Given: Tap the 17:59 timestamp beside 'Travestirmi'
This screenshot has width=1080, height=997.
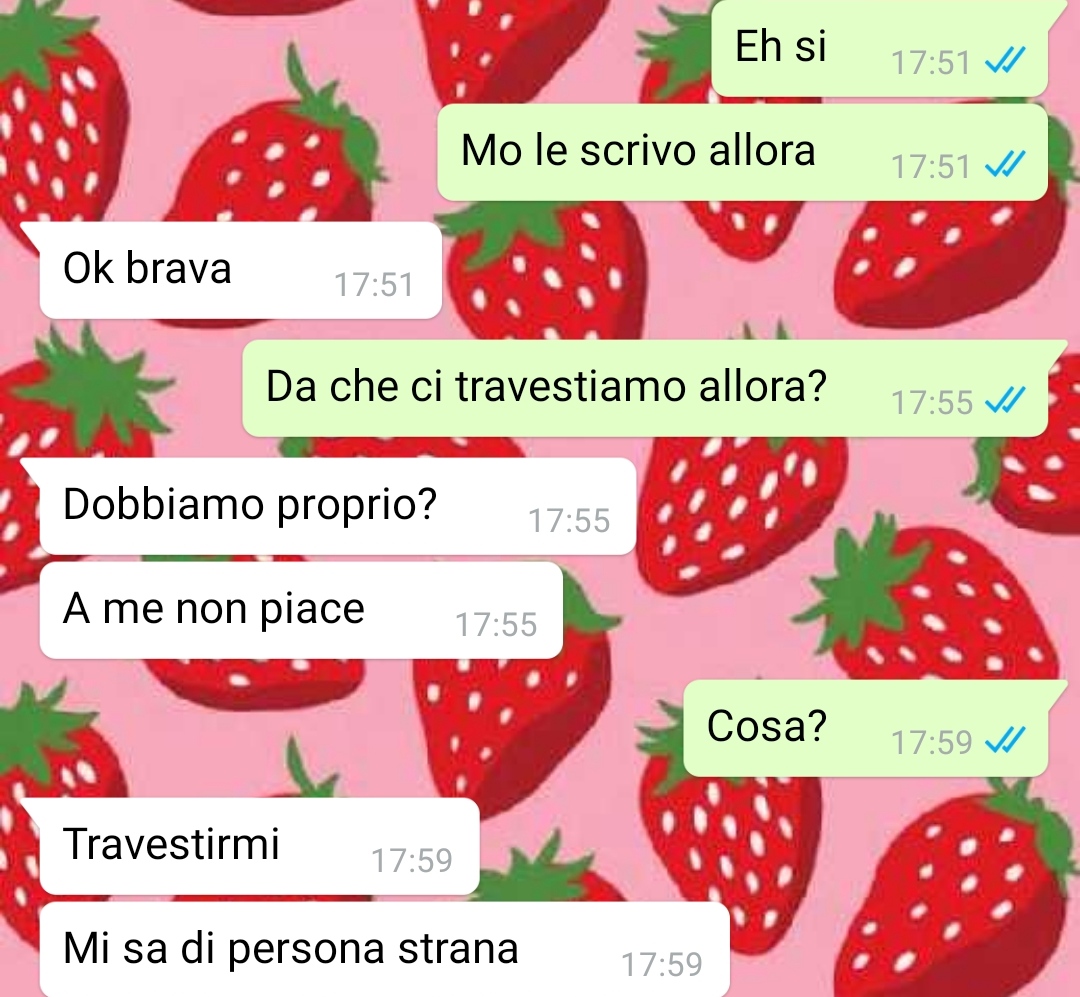Looking at the screenshot, I should point(412,860).
